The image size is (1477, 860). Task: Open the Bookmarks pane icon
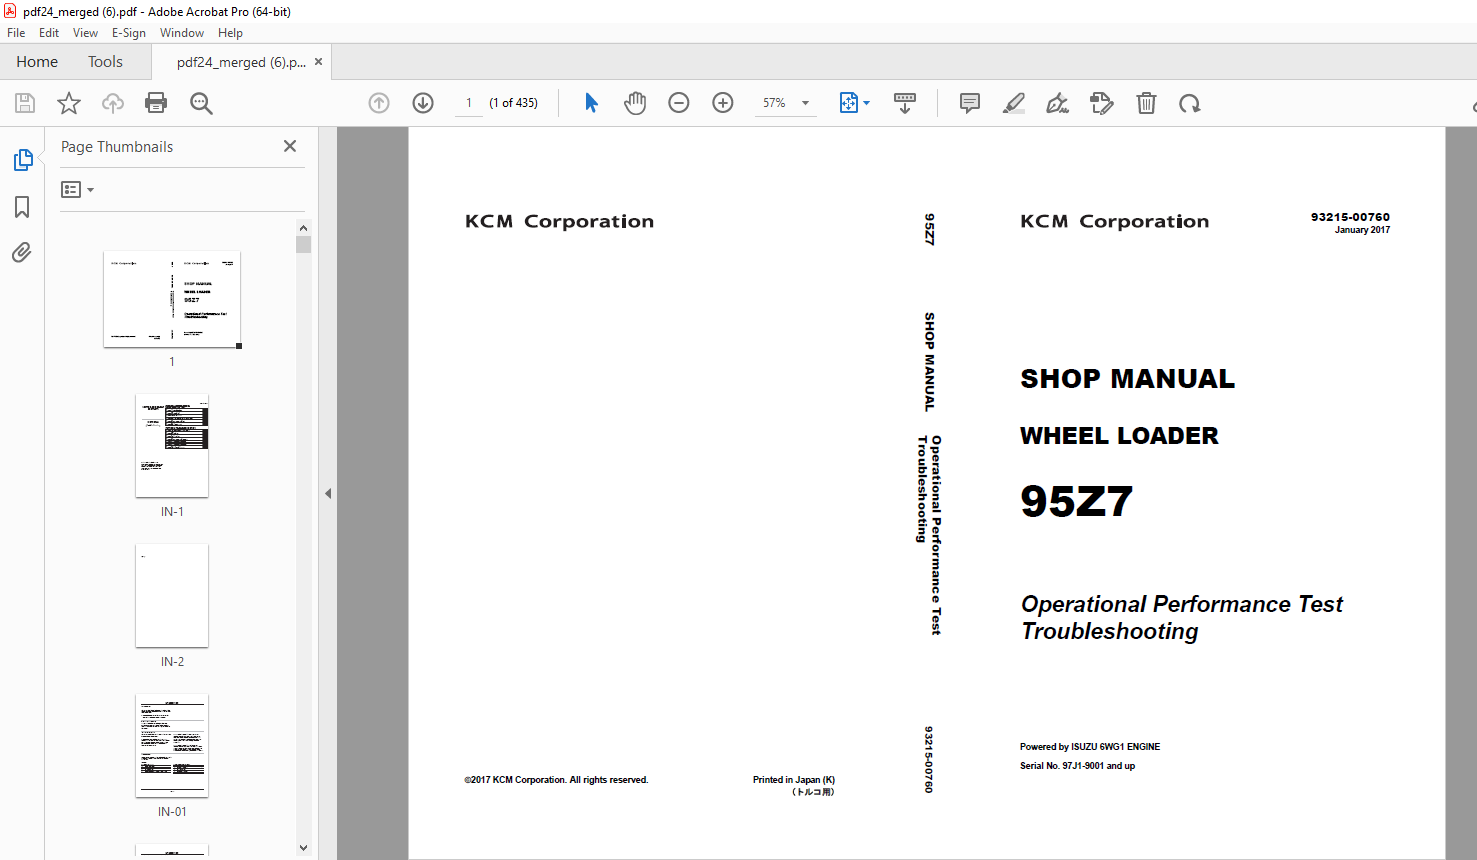coord(22,207)
